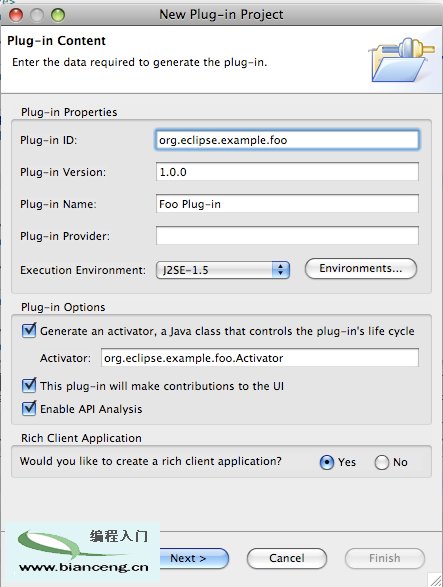Click the resize grip at the window corner
443x587 pixels.
tap(434, 579)
